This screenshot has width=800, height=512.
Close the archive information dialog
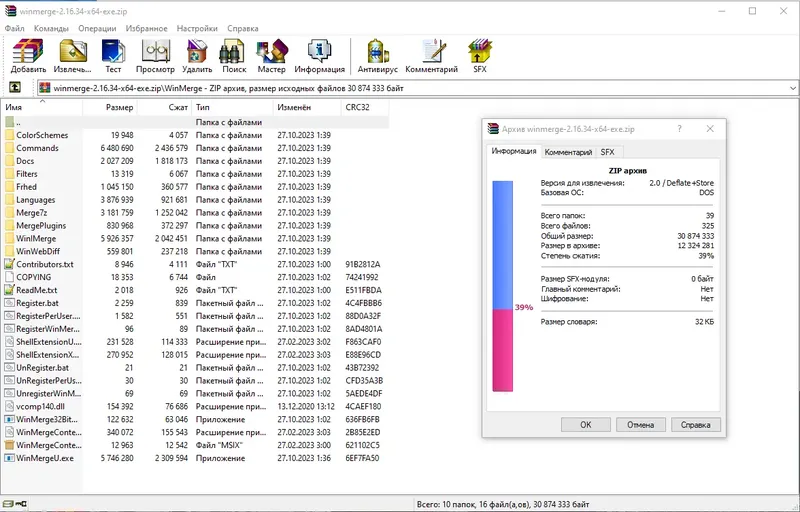710,129
